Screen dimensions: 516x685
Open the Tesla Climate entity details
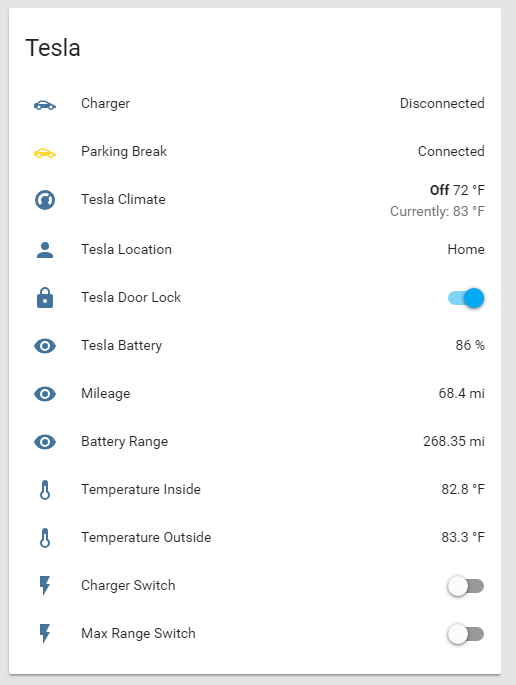click(x=123, y=199)
